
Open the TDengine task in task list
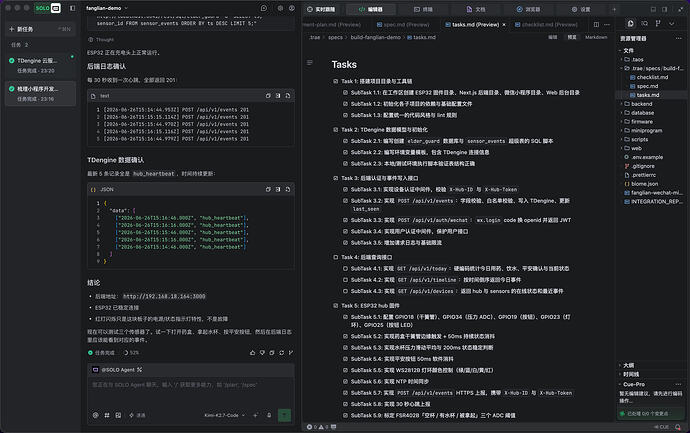tap(40, 65)
